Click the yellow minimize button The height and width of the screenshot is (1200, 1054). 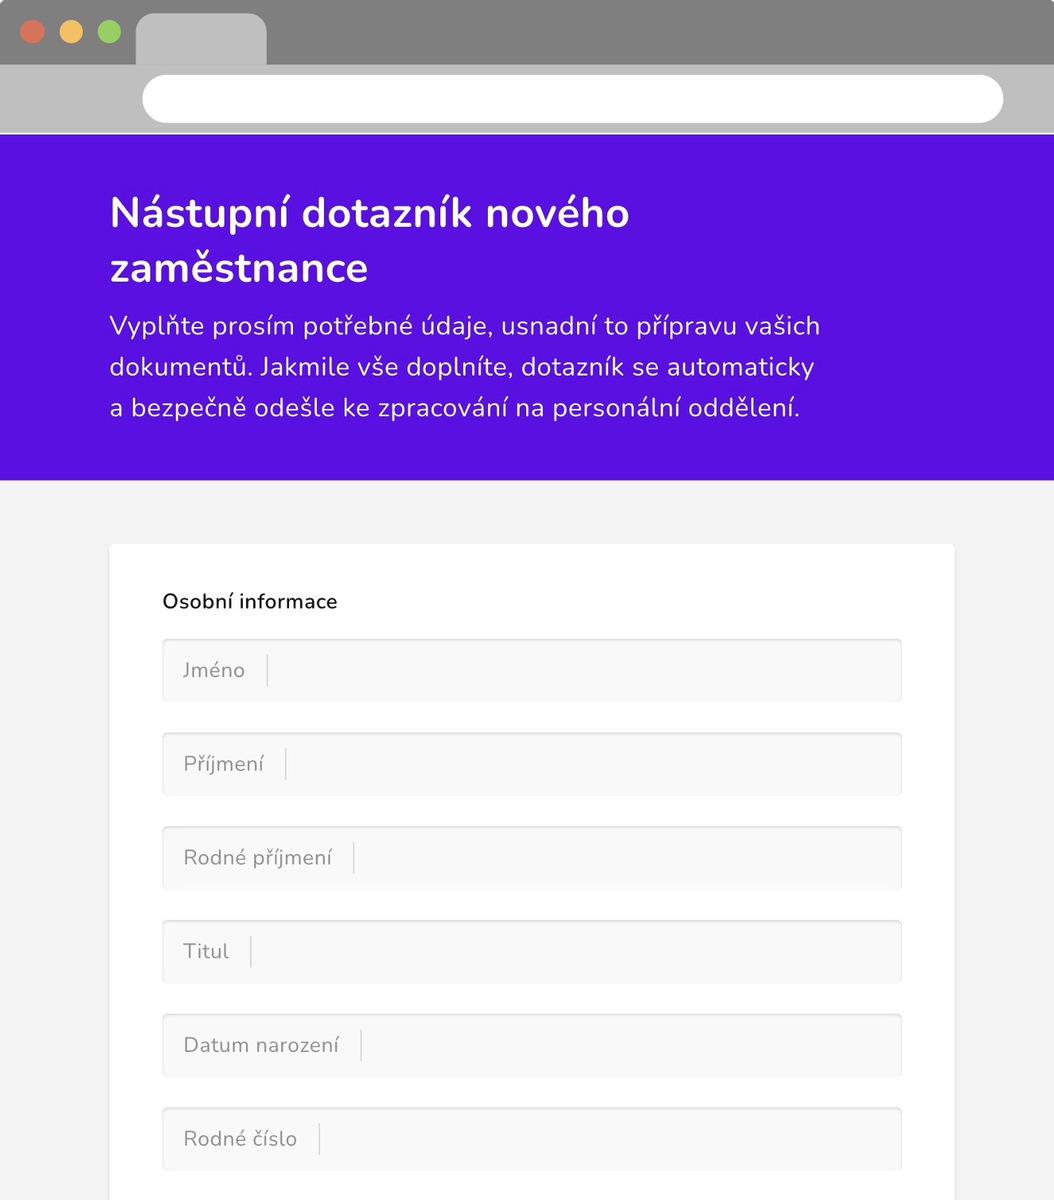click(x=70, y=31)
